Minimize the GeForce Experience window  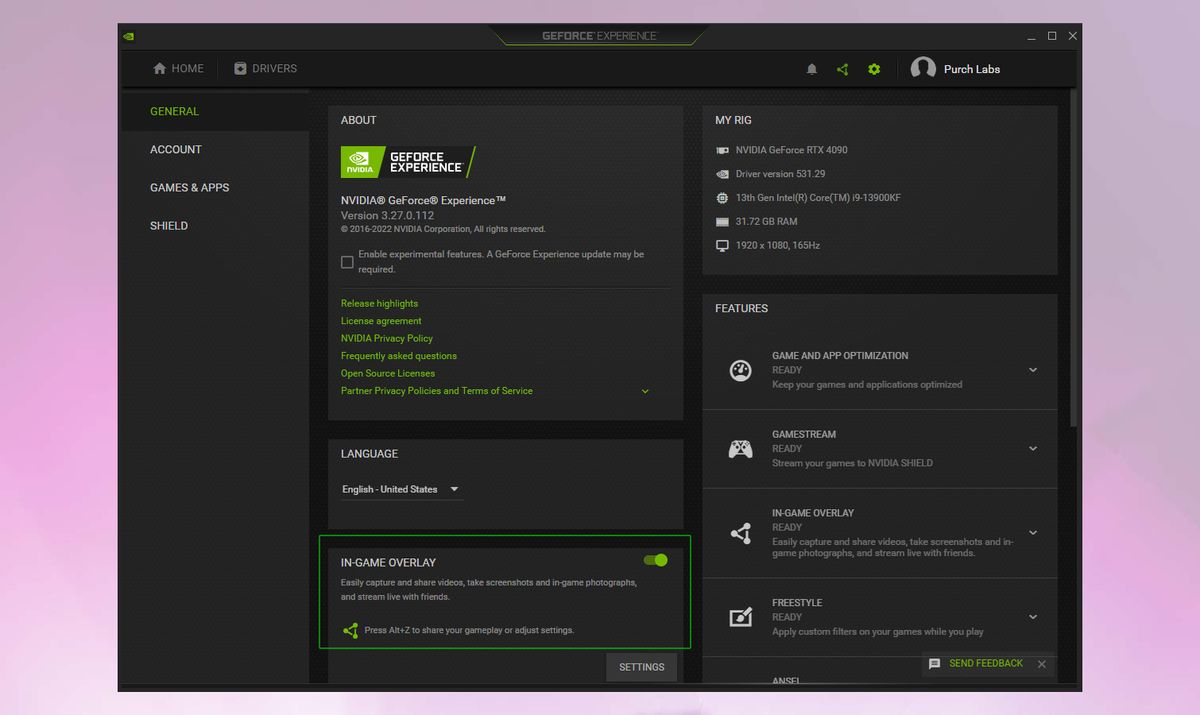point(1031,36)
